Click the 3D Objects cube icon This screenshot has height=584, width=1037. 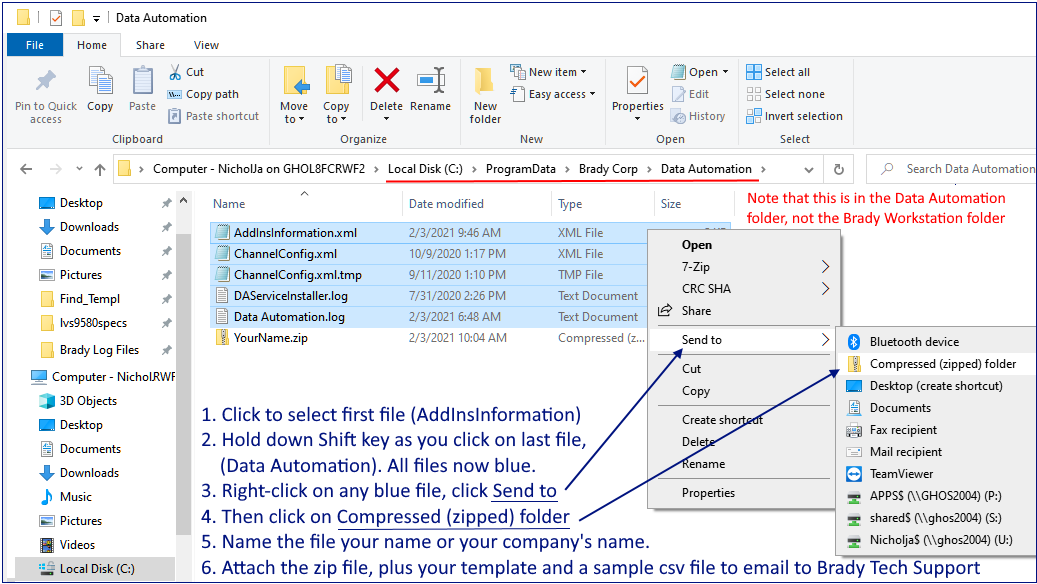pos(46,401)
